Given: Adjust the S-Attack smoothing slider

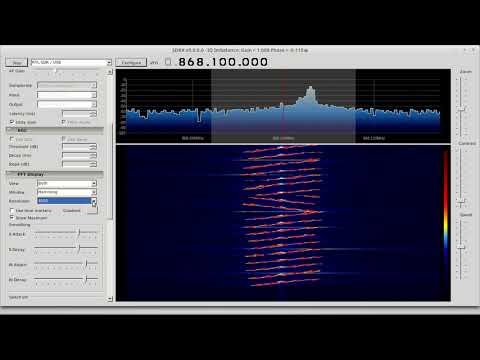Looking at the screenshot, I should pos(79,232).
